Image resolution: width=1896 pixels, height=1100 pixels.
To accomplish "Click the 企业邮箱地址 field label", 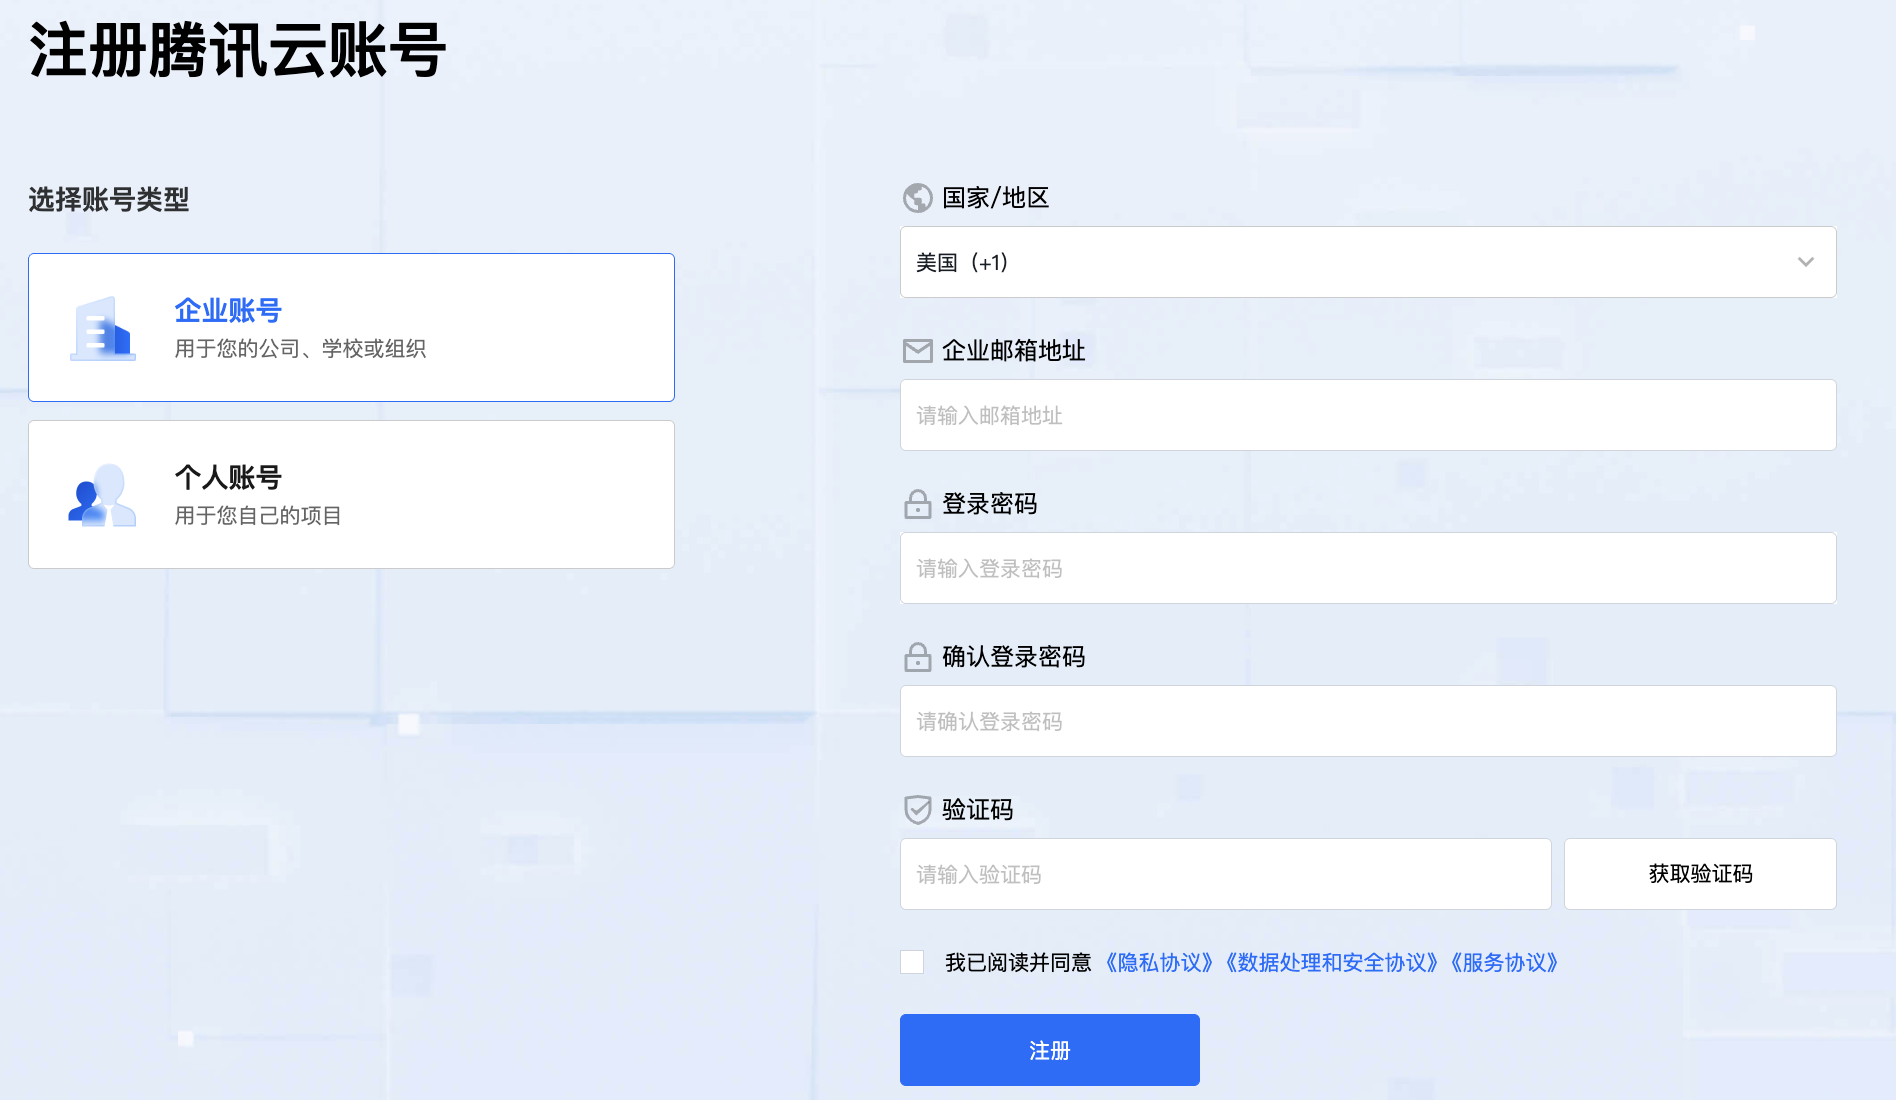I will (x=1014, y=351).
